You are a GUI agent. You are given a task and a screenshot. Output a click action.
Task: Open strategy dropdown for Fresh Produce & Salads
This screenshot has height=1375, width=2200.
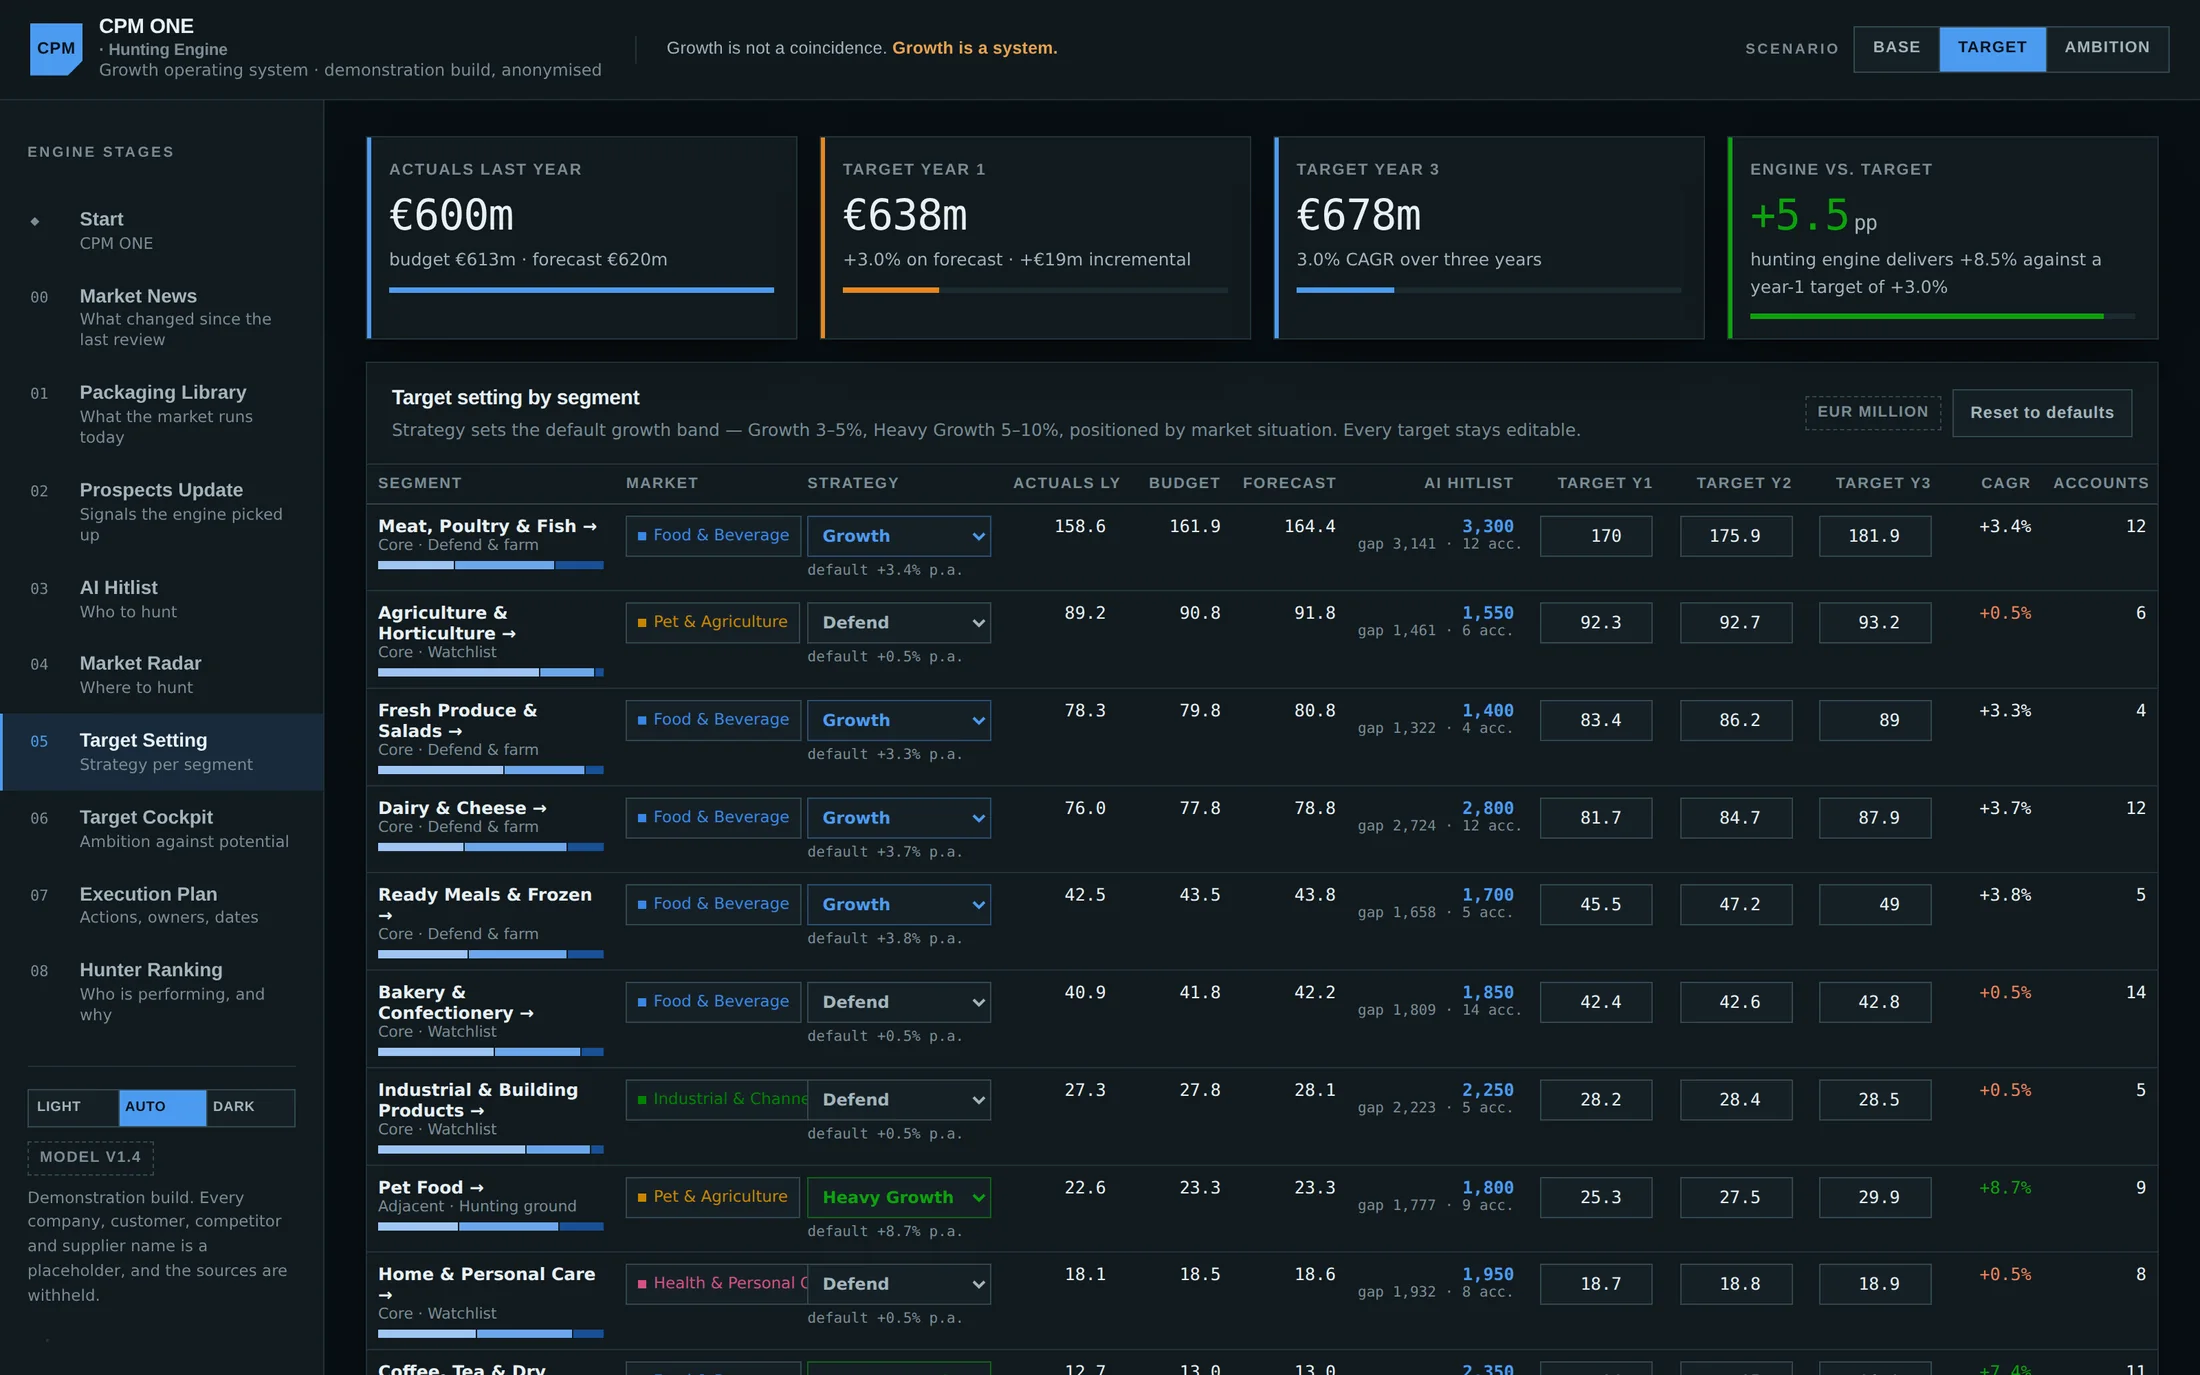tap(899, 720)
